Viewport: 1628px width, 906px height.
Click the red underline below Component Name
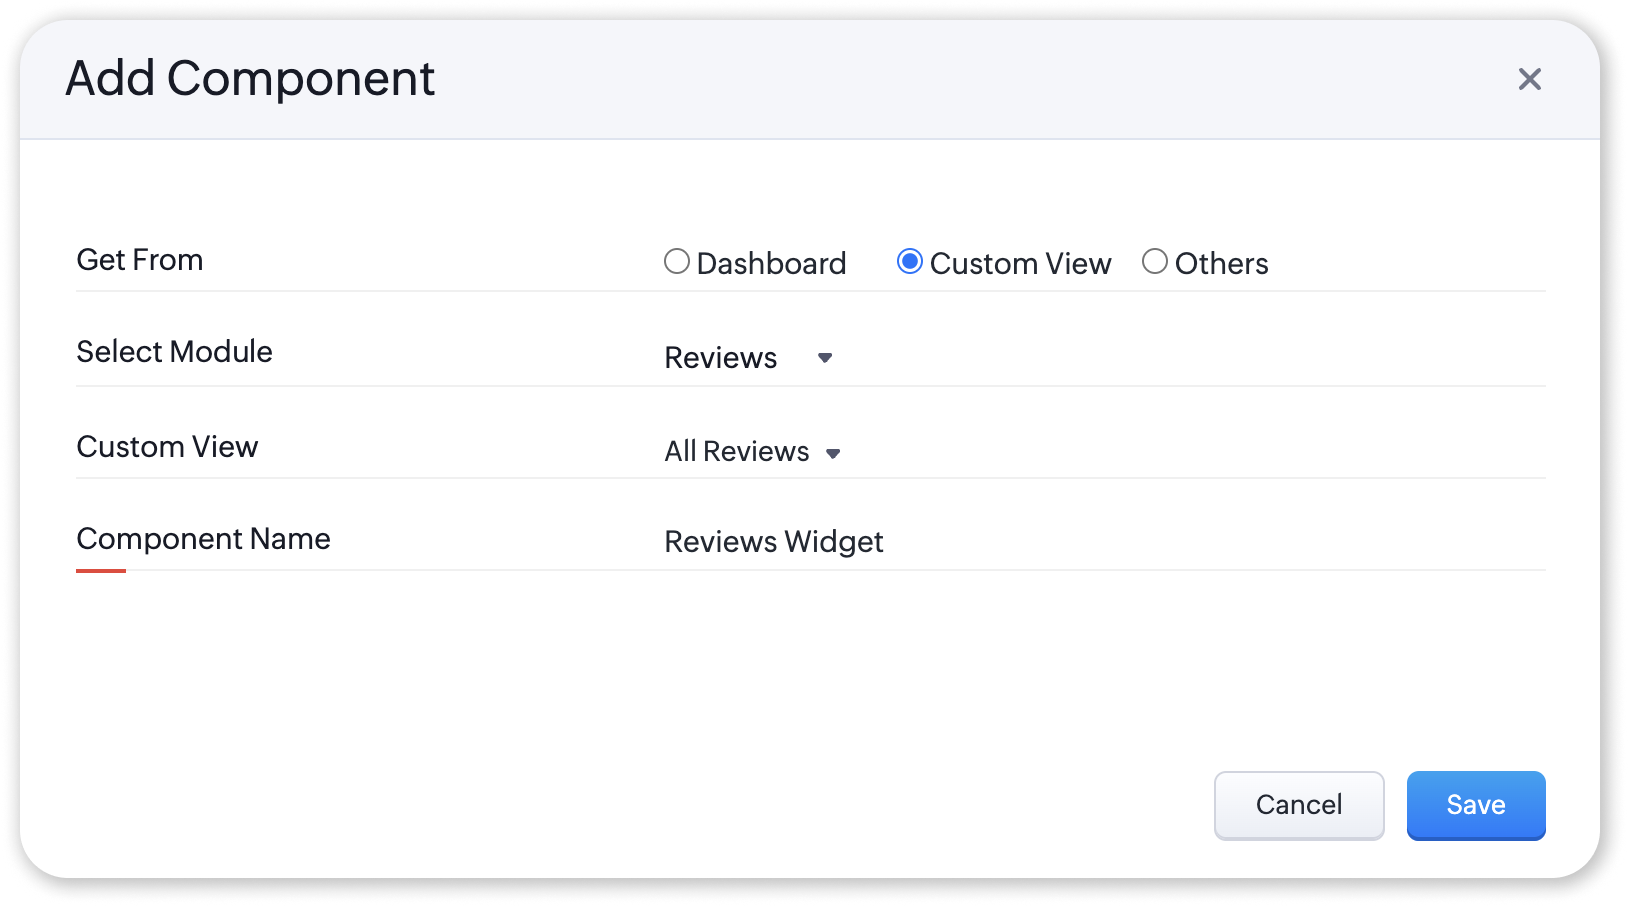101,571
